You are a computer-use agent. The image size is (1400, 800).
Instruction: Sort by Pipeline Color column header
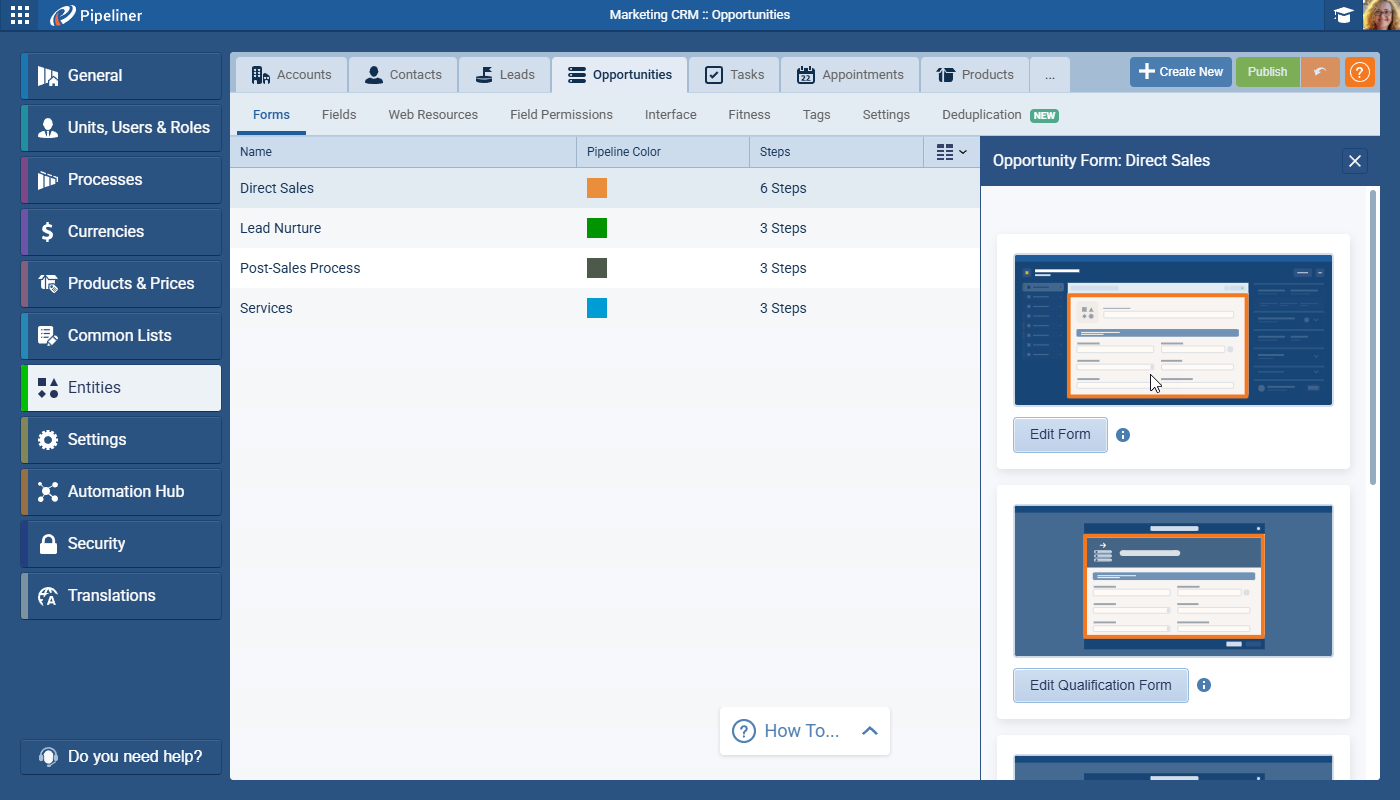[x=663, y=152]
